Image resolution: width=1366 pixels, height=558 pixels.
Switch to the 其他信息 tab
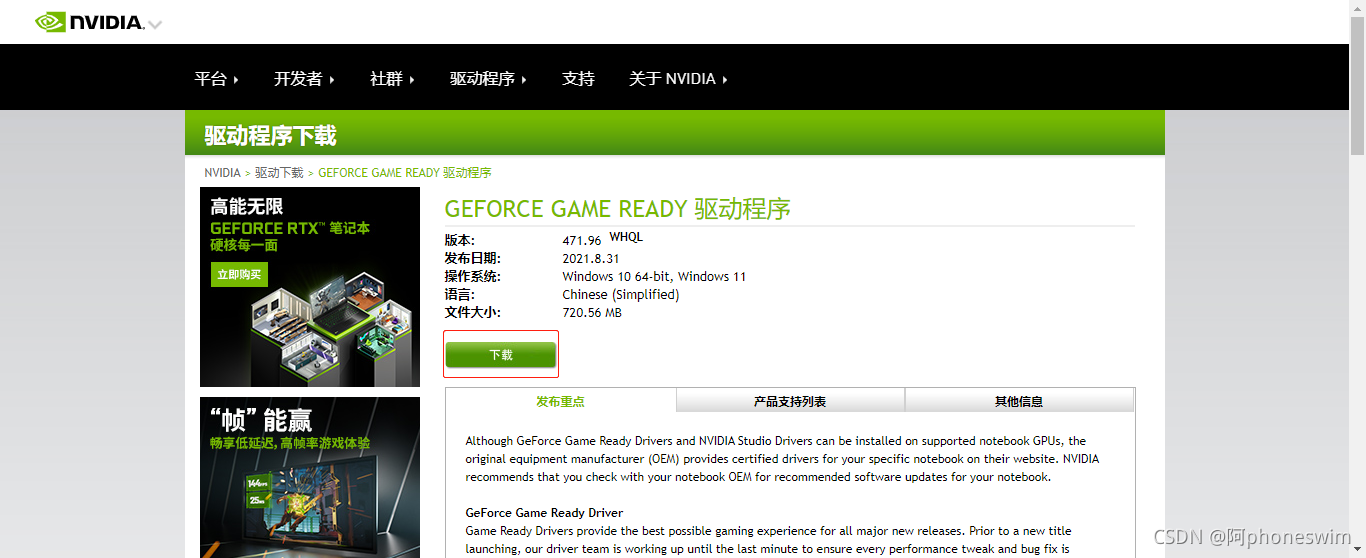(1019, 401)
